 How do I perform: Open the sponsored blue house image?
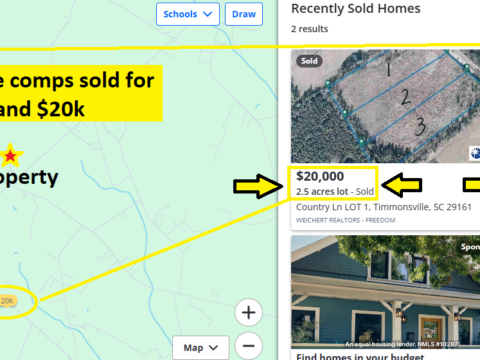click(x=385, y=292)
